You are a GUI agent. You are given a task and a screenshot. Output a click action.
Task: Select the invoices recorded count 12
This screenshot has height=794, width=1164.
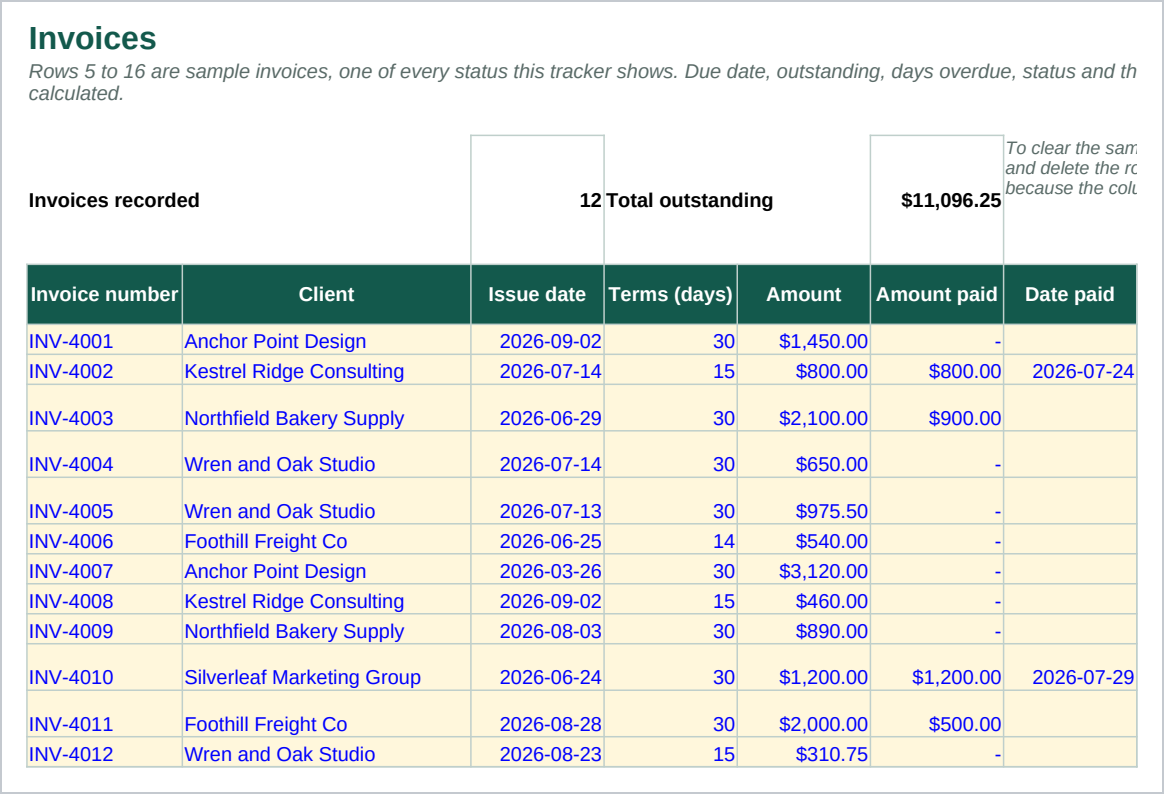(537, 200)
